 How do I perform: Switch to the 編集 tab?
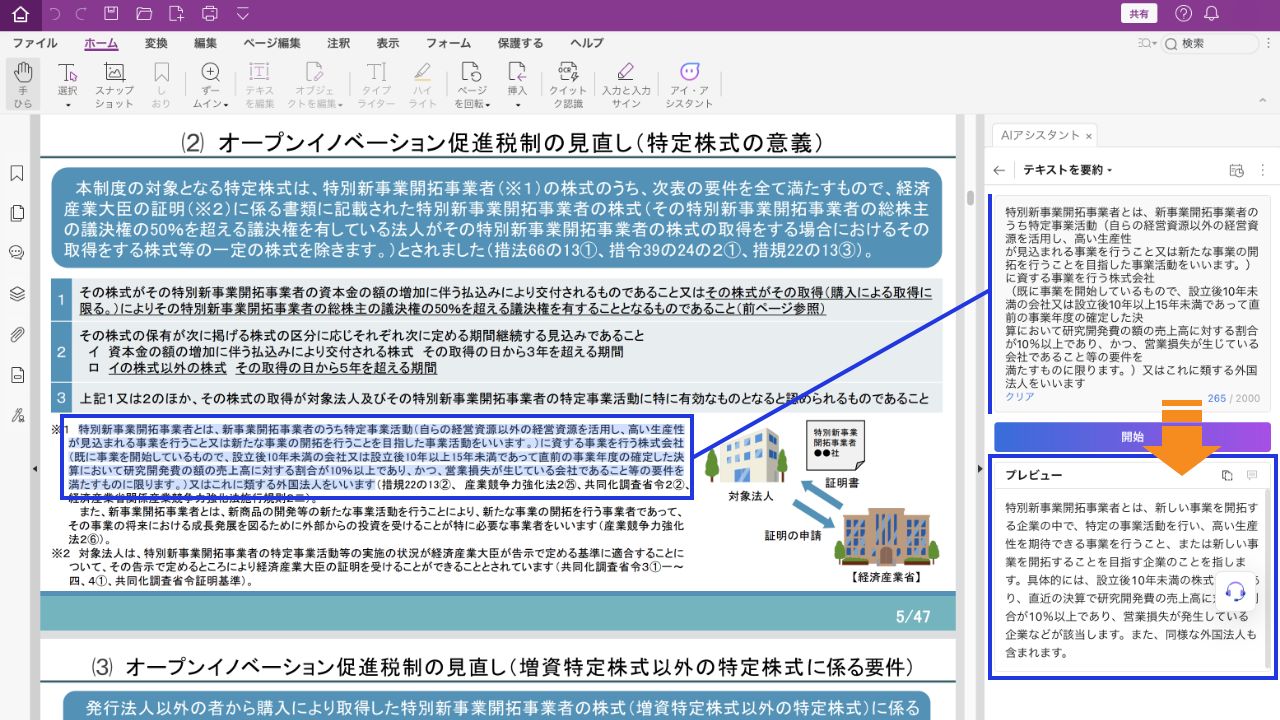click(206, 43)
